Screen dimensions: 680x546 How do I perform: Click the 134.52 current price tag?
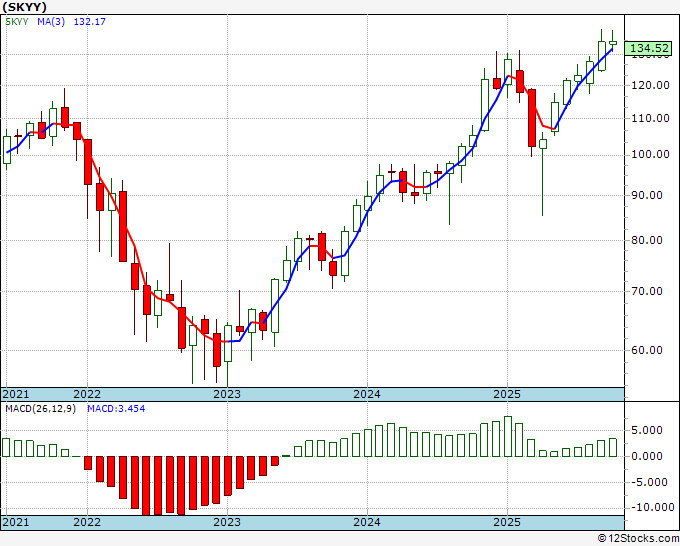click(x=649, y=48)
